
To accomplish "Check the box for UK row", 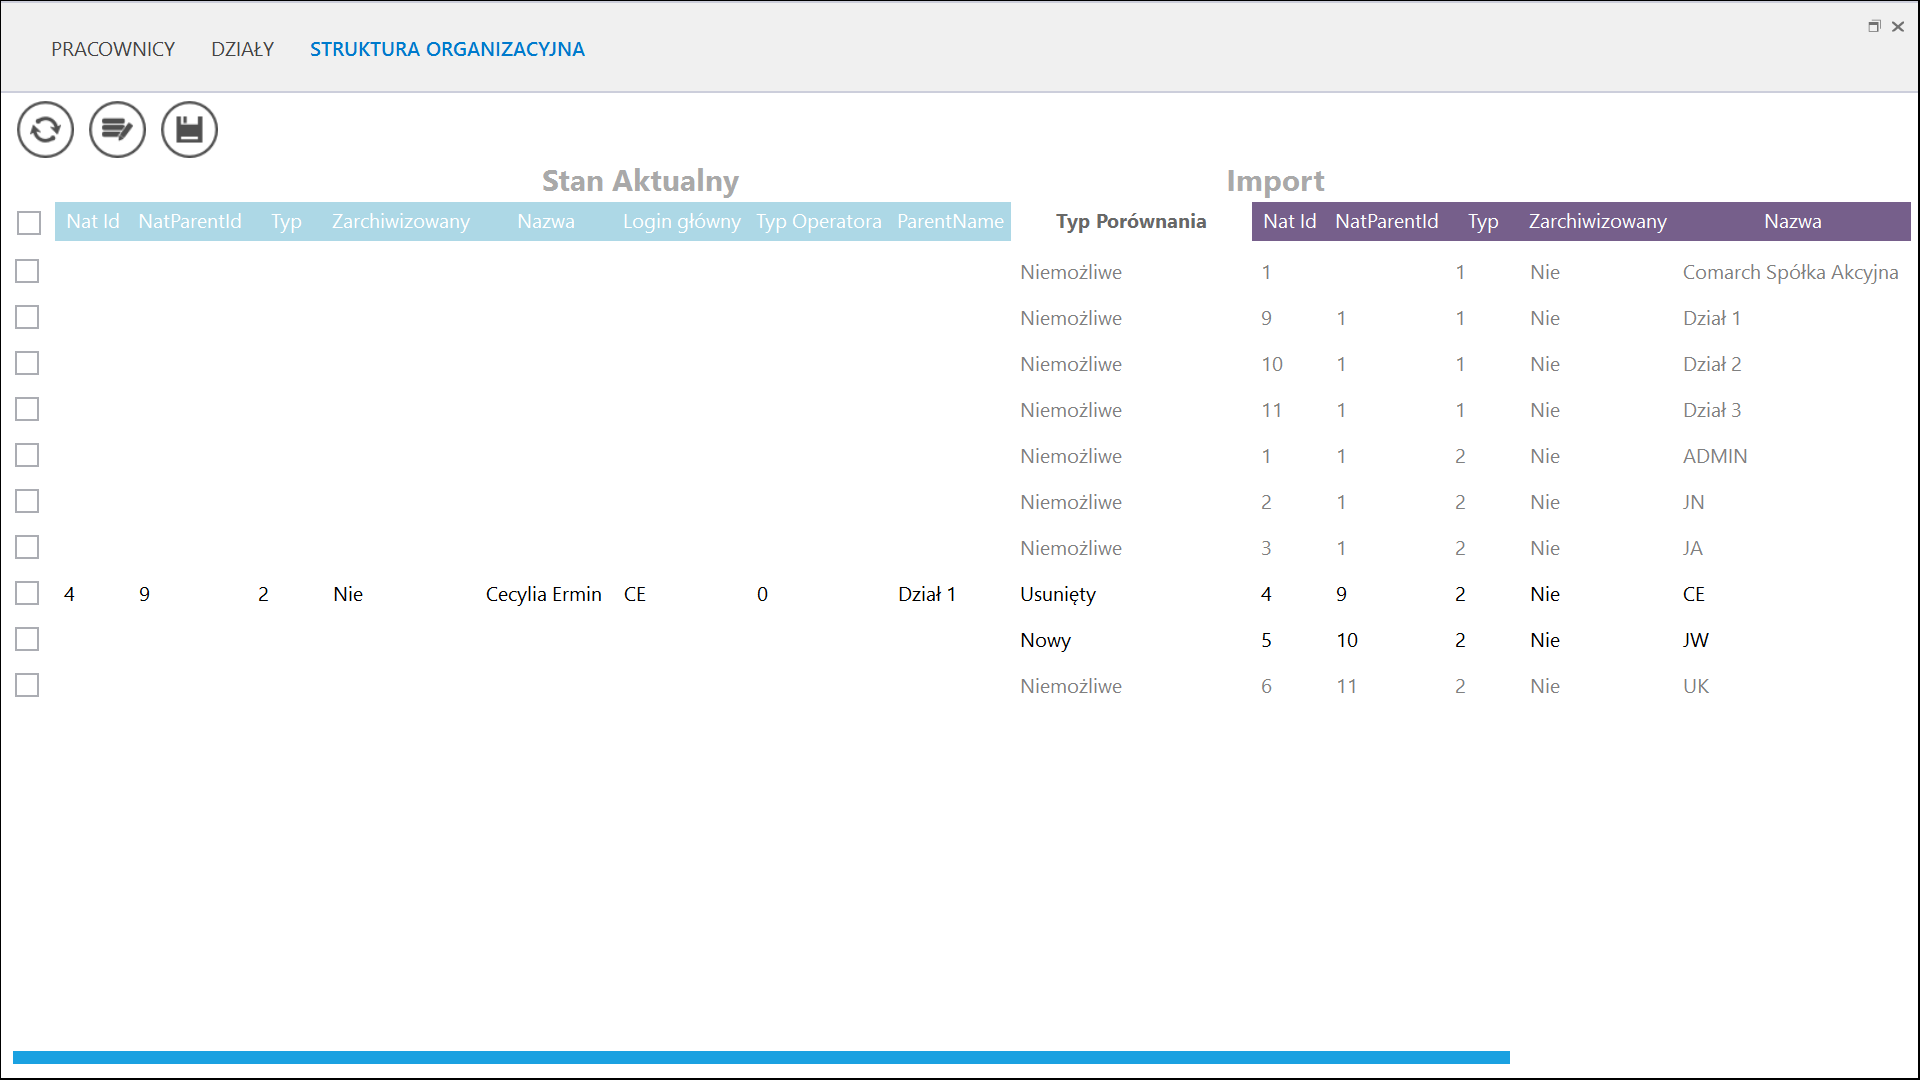I will [27, 685].
